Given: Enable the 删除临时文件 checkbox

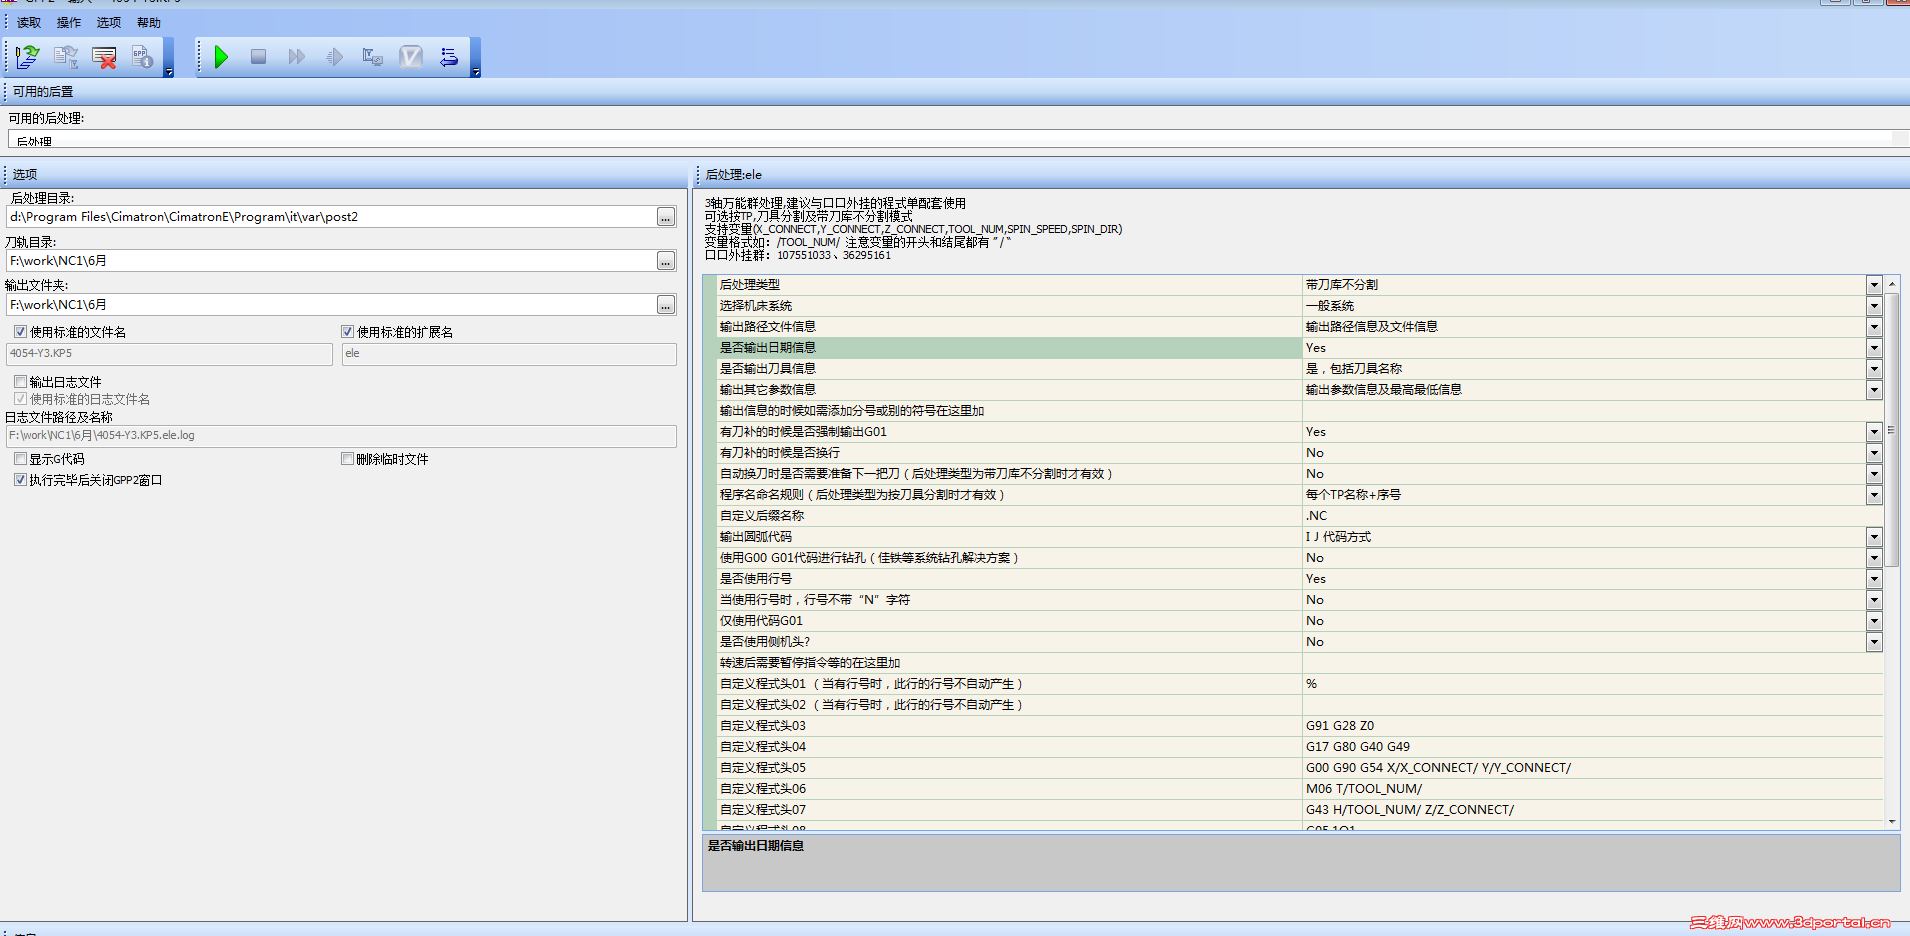Looking at the screenshot, I should point(348,459).
